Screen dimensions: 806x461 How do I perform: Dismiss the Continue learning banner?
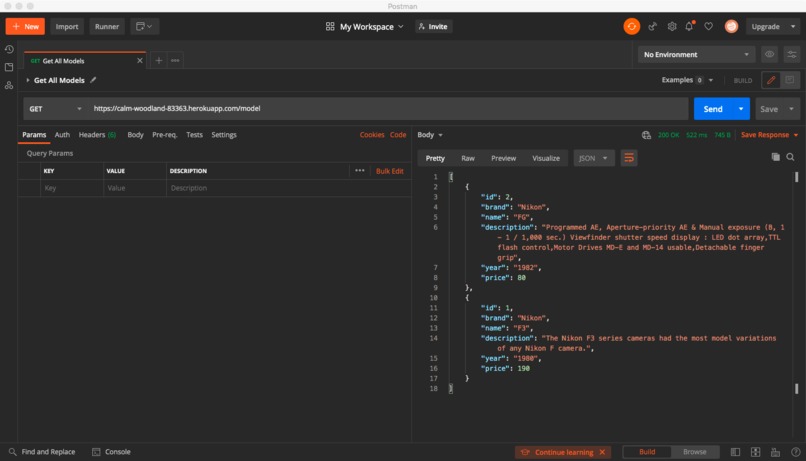coord(602,452)
